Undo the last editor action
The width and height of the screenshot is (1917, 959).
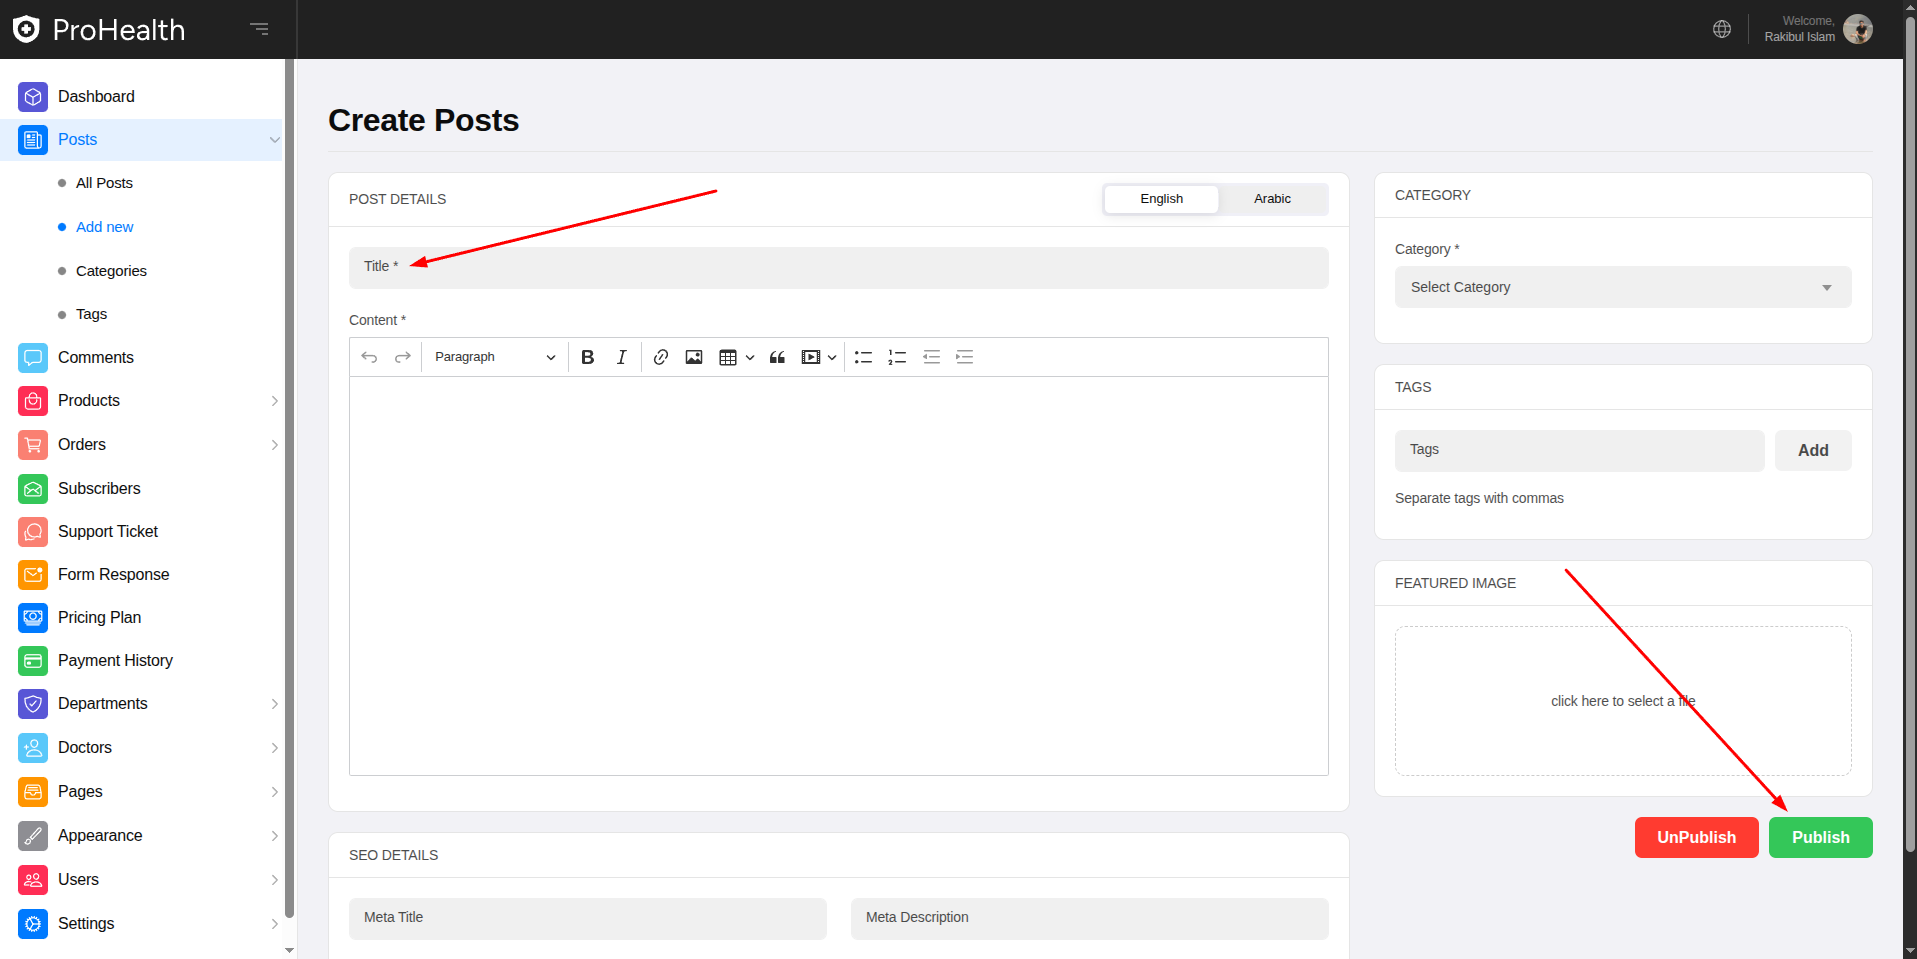[x=369, y=357]
